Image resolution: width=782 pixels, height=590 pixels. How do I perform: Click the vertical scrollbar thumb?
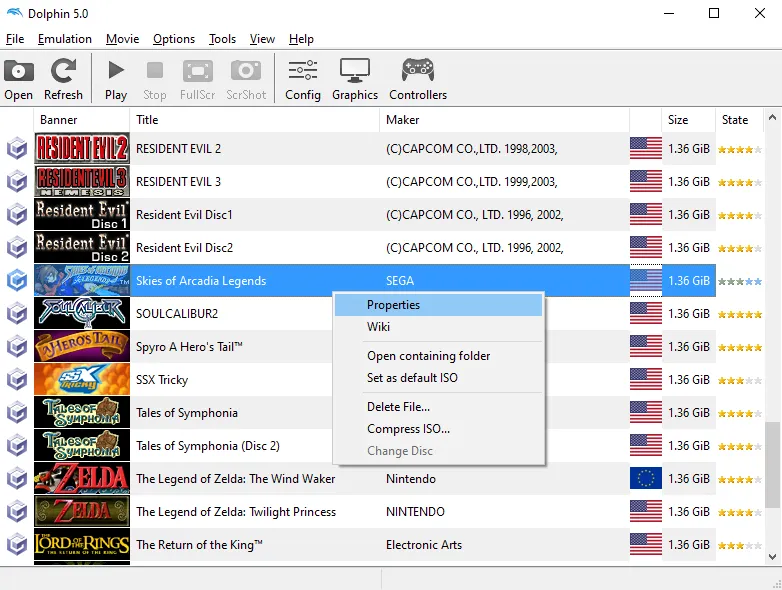click(773, 465)
